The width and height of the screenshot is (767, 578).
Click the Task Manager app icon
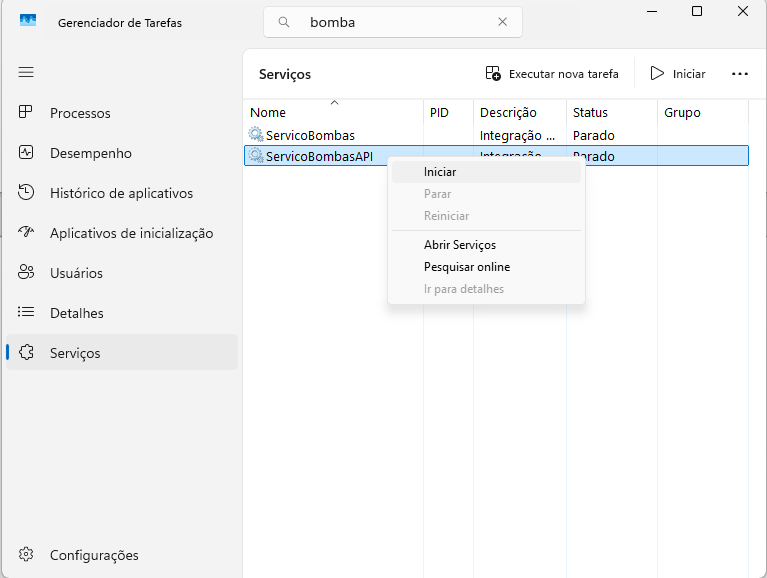[x=28, y=21]
